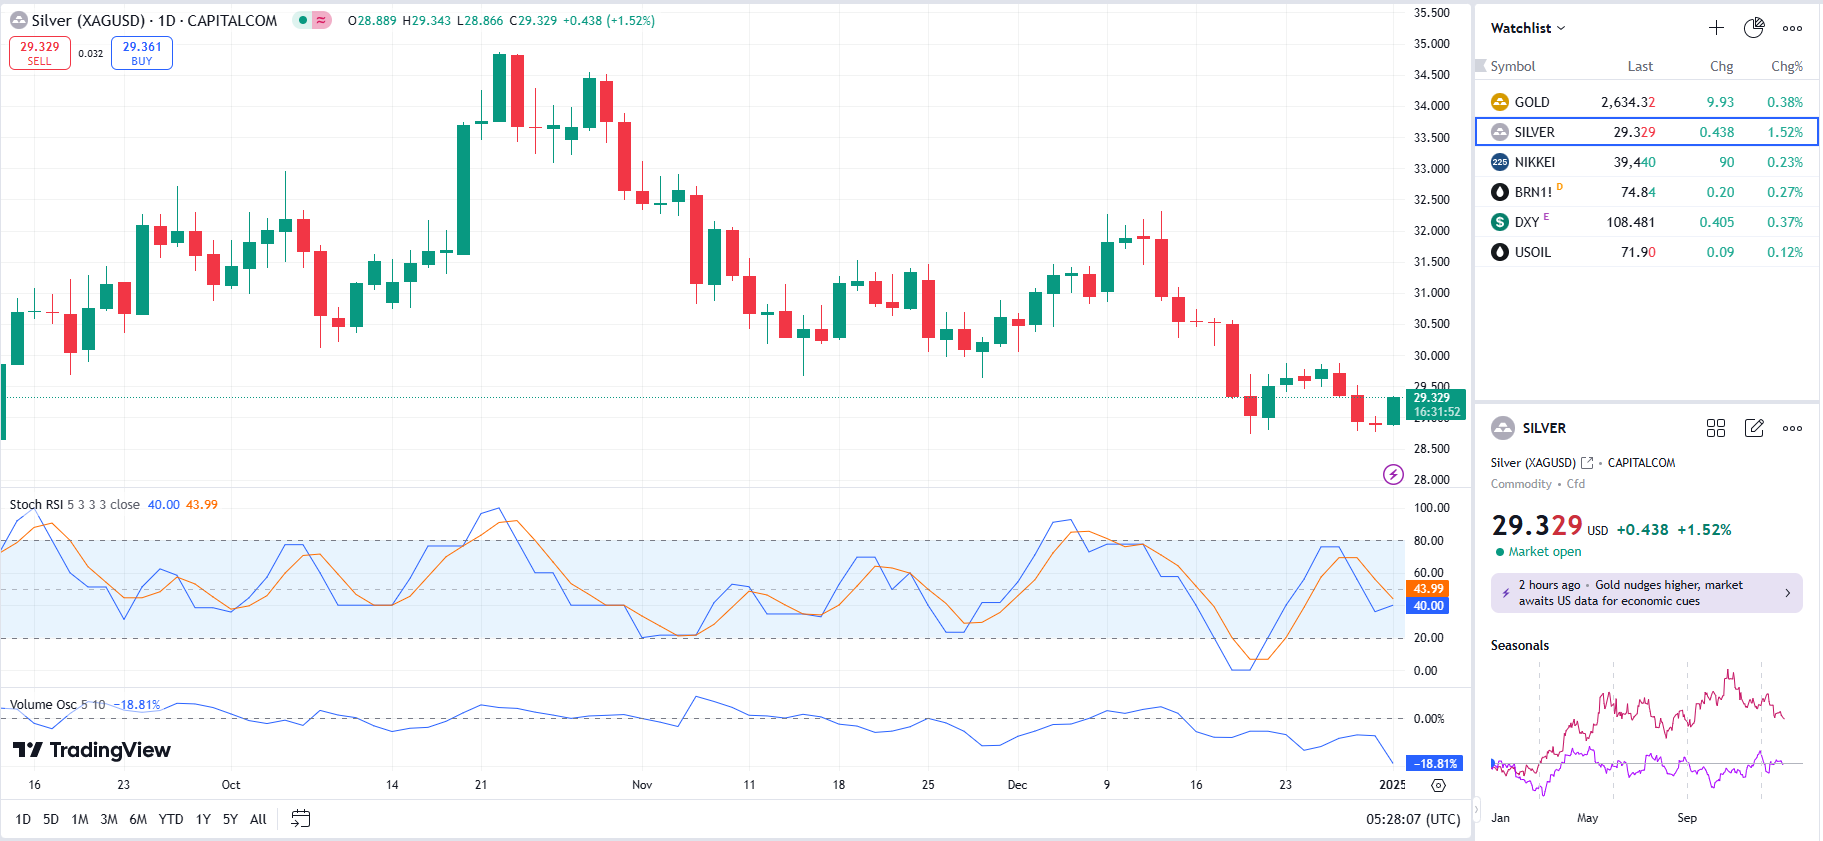1823x841 pixels.
Task: Open the Watchlist three-dots settings menu
Action: point(1792,28)
